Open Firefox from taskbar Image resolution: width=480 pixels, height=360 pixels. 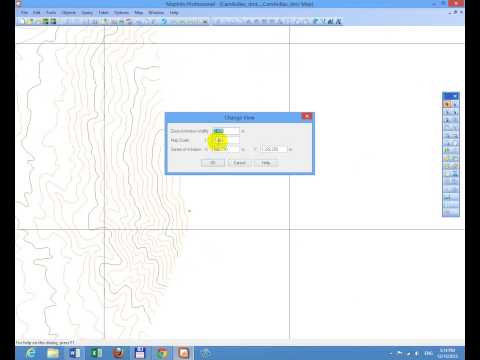coord(118,353)
